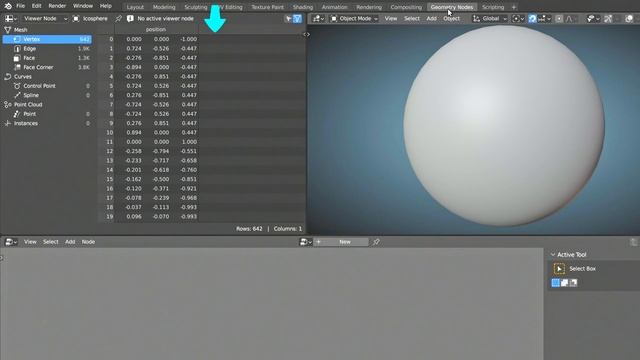Switch to the Modeling workspace tab
Image resolution: width=640 pixels, height=360 pixels.
pyautogui.click(x=164, y=7)
